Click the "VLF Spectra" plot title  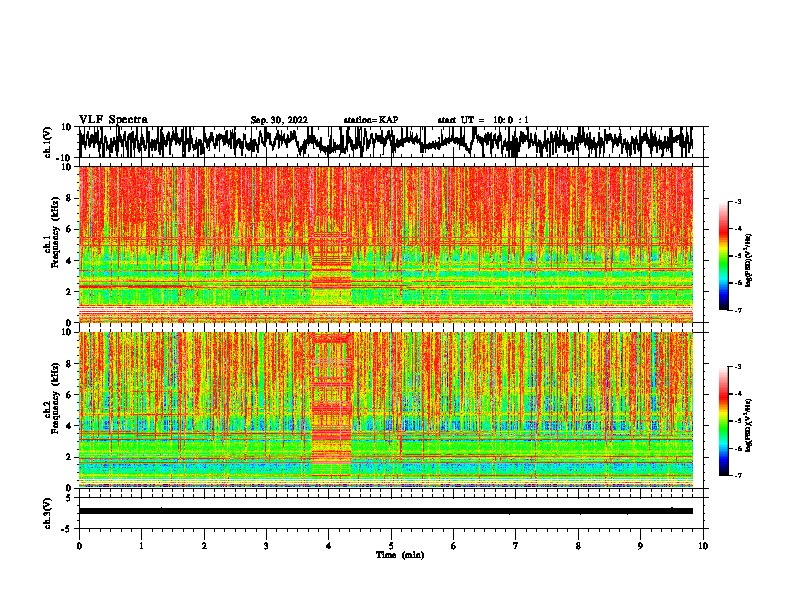pos(113,120)
